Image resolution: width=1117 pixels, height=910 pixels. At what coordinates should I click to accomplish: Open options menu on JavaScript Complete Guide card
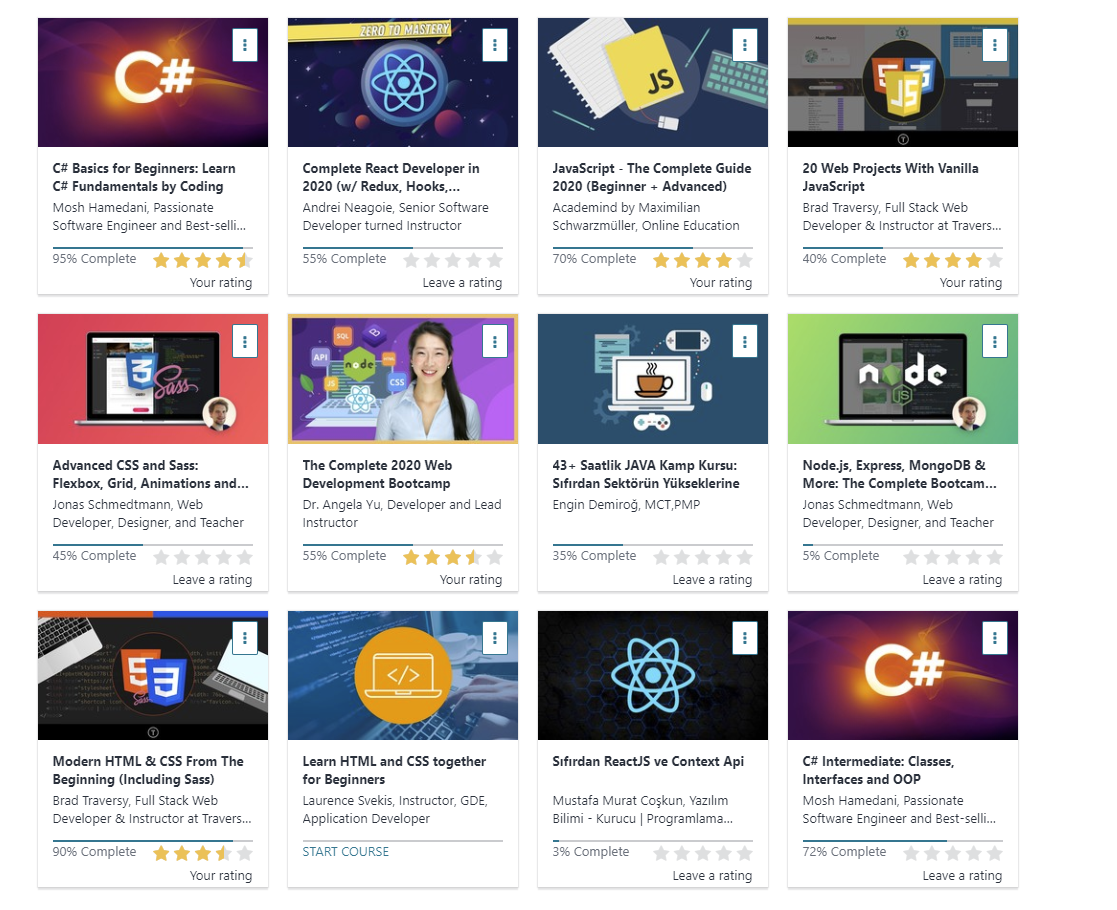coord(744,45)
